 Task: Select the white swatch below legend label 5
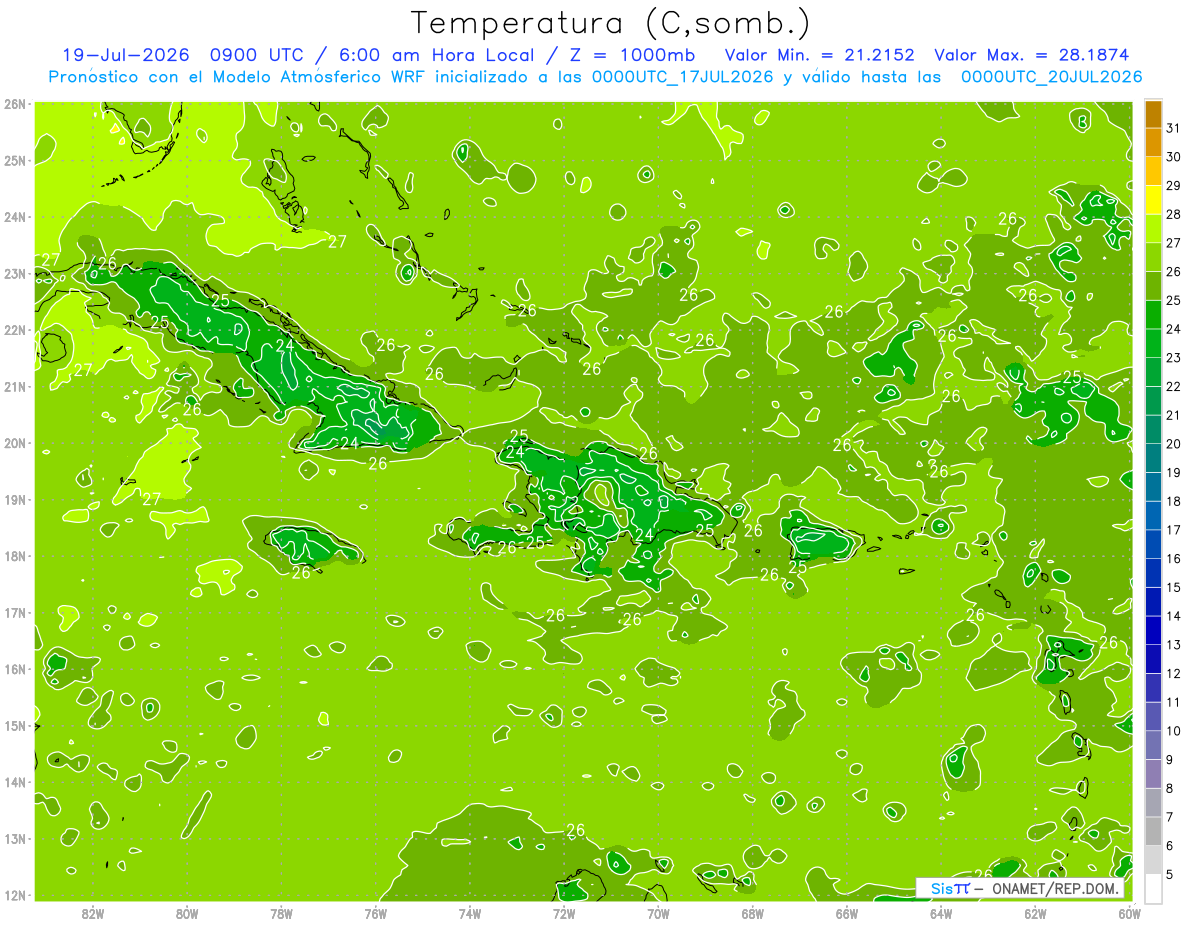point(1153,888)
